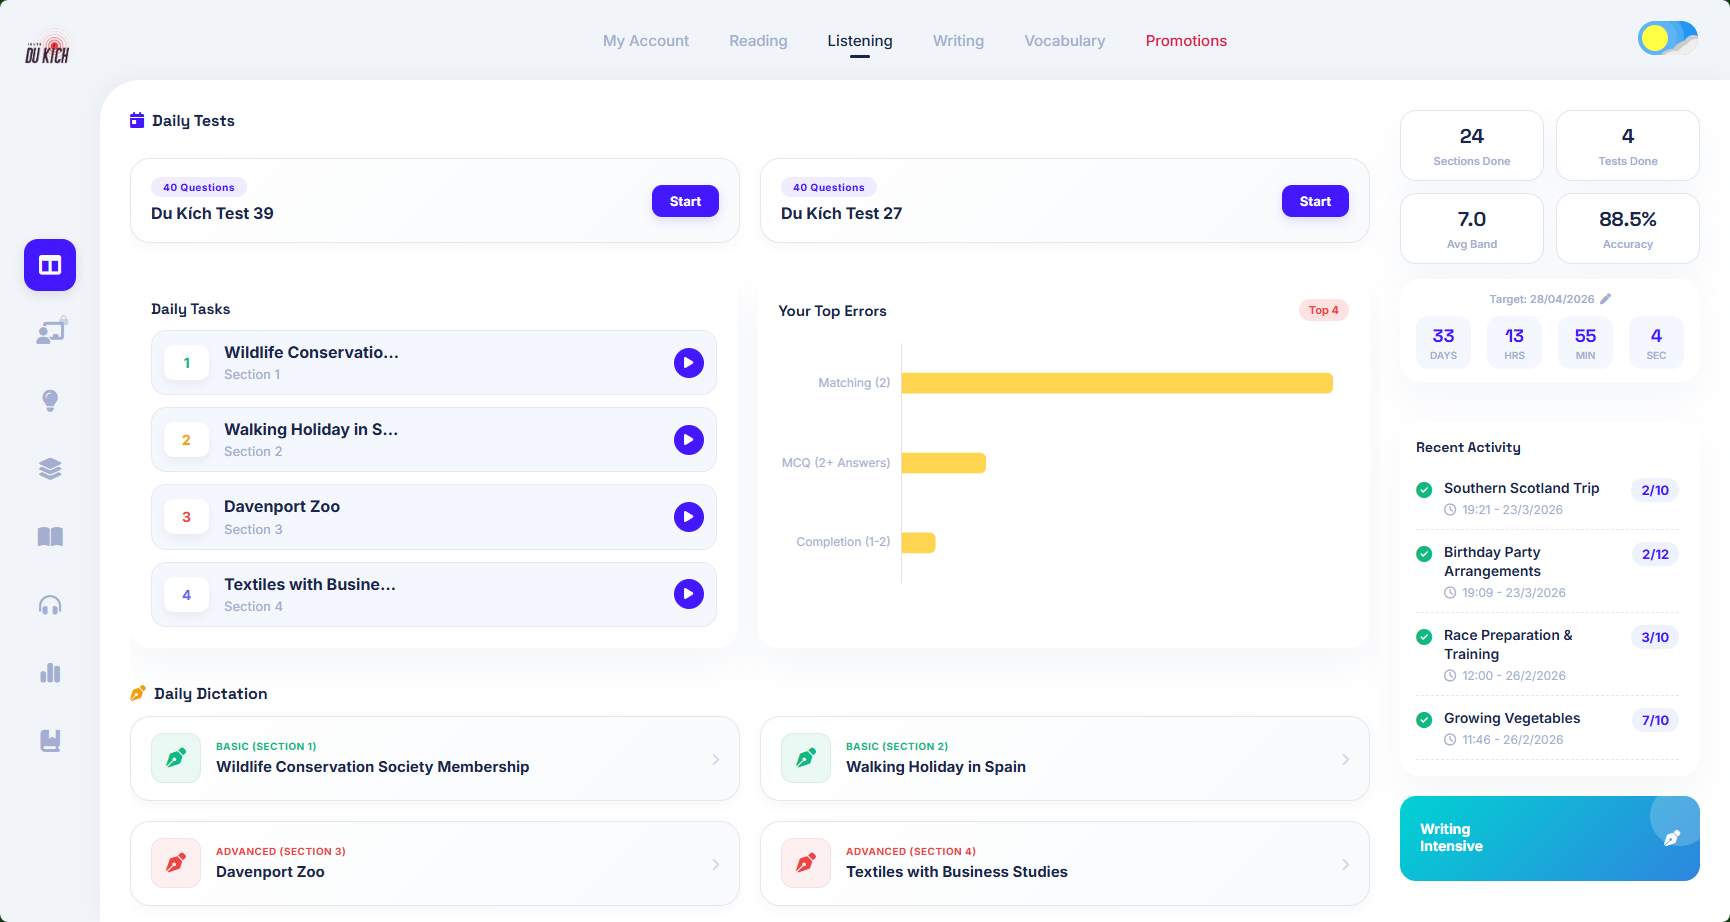Expand Walking Holiday in Spain dictation chevron
The height and width of the screenshot is (922, 1730).
(1345, 759)
